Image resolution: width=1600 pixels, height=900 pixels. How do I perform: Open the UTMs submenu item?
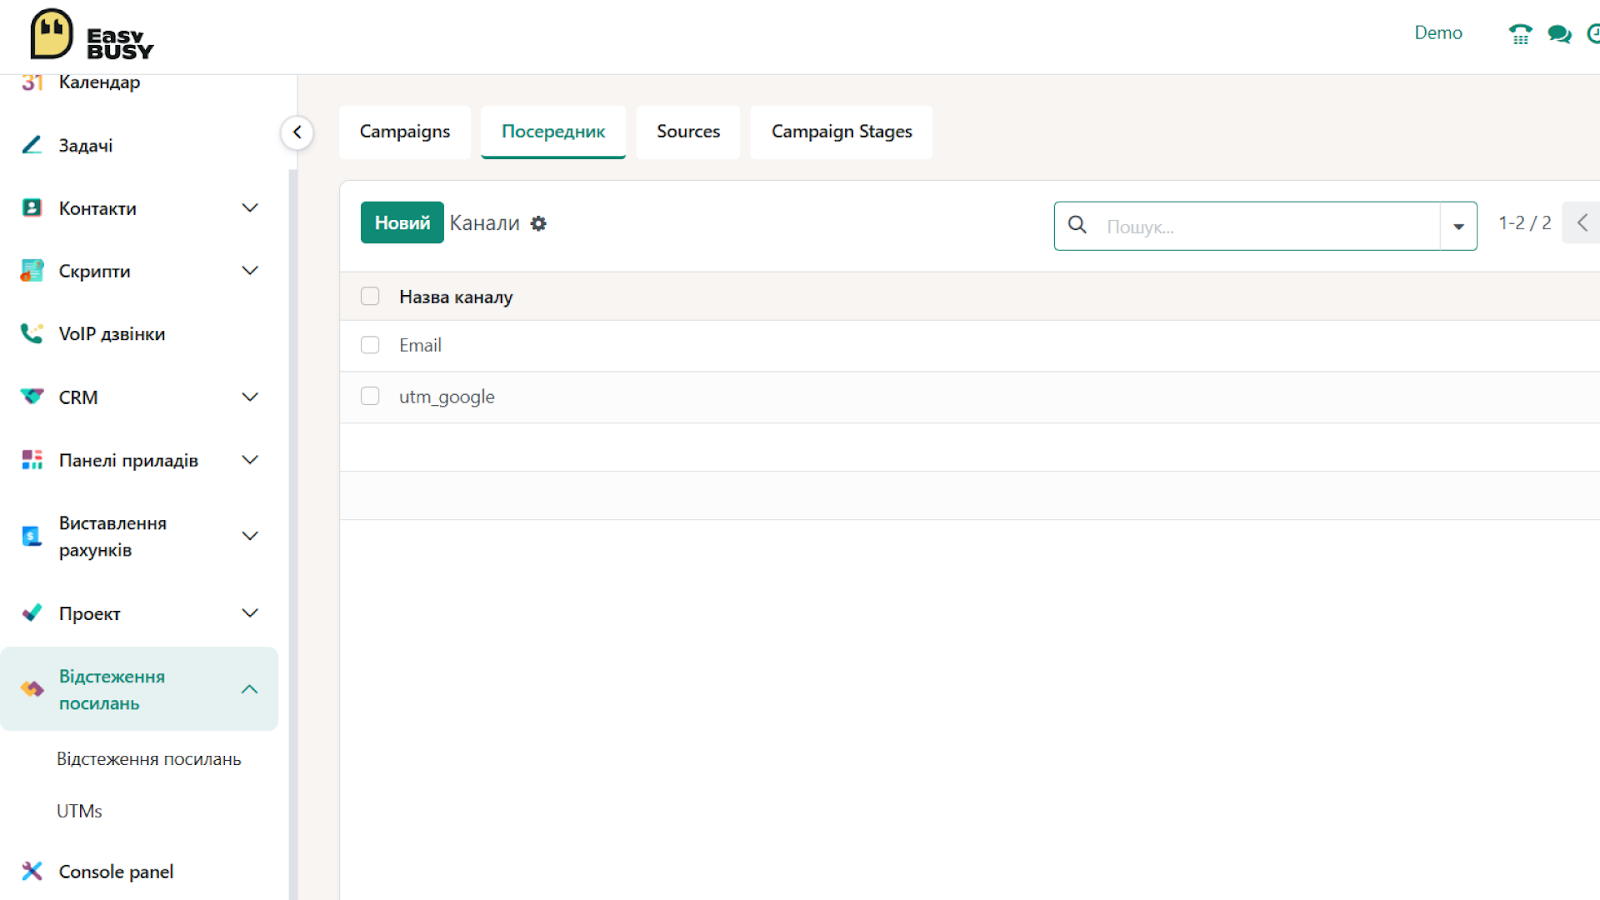pos(80,811)
